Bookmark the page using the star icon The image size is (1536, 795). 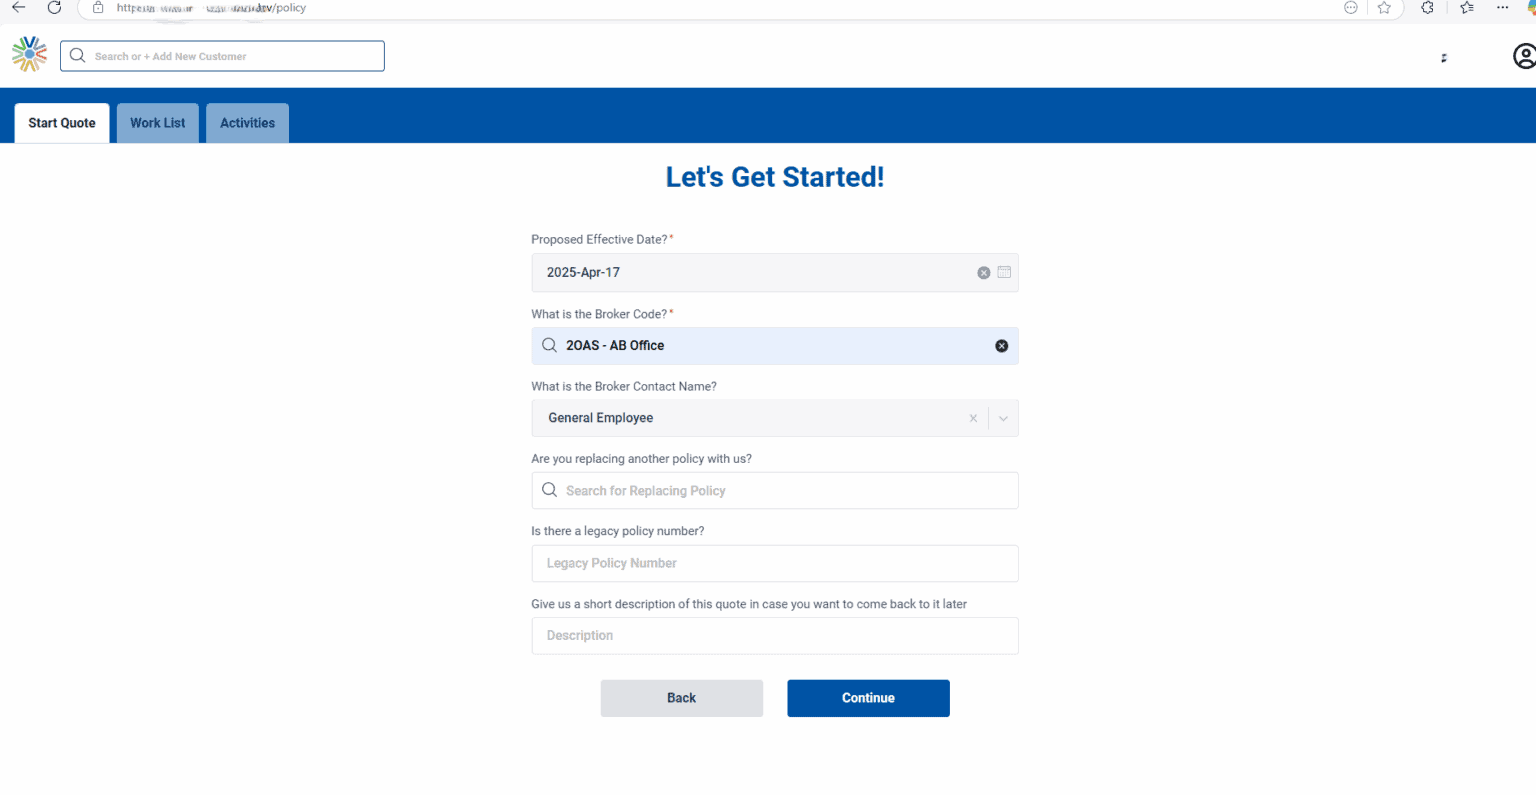pyautogui.click(x=1386, y=8)
